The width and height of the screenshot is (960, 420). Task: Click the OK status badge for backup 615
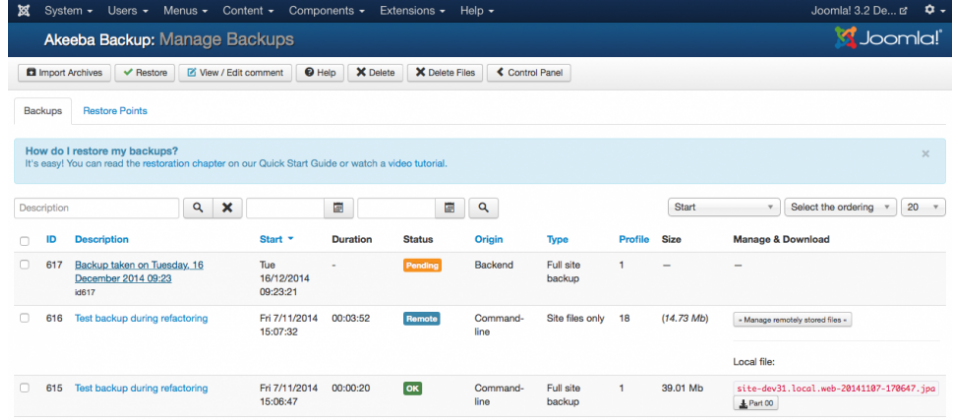(x=412, y=388)
